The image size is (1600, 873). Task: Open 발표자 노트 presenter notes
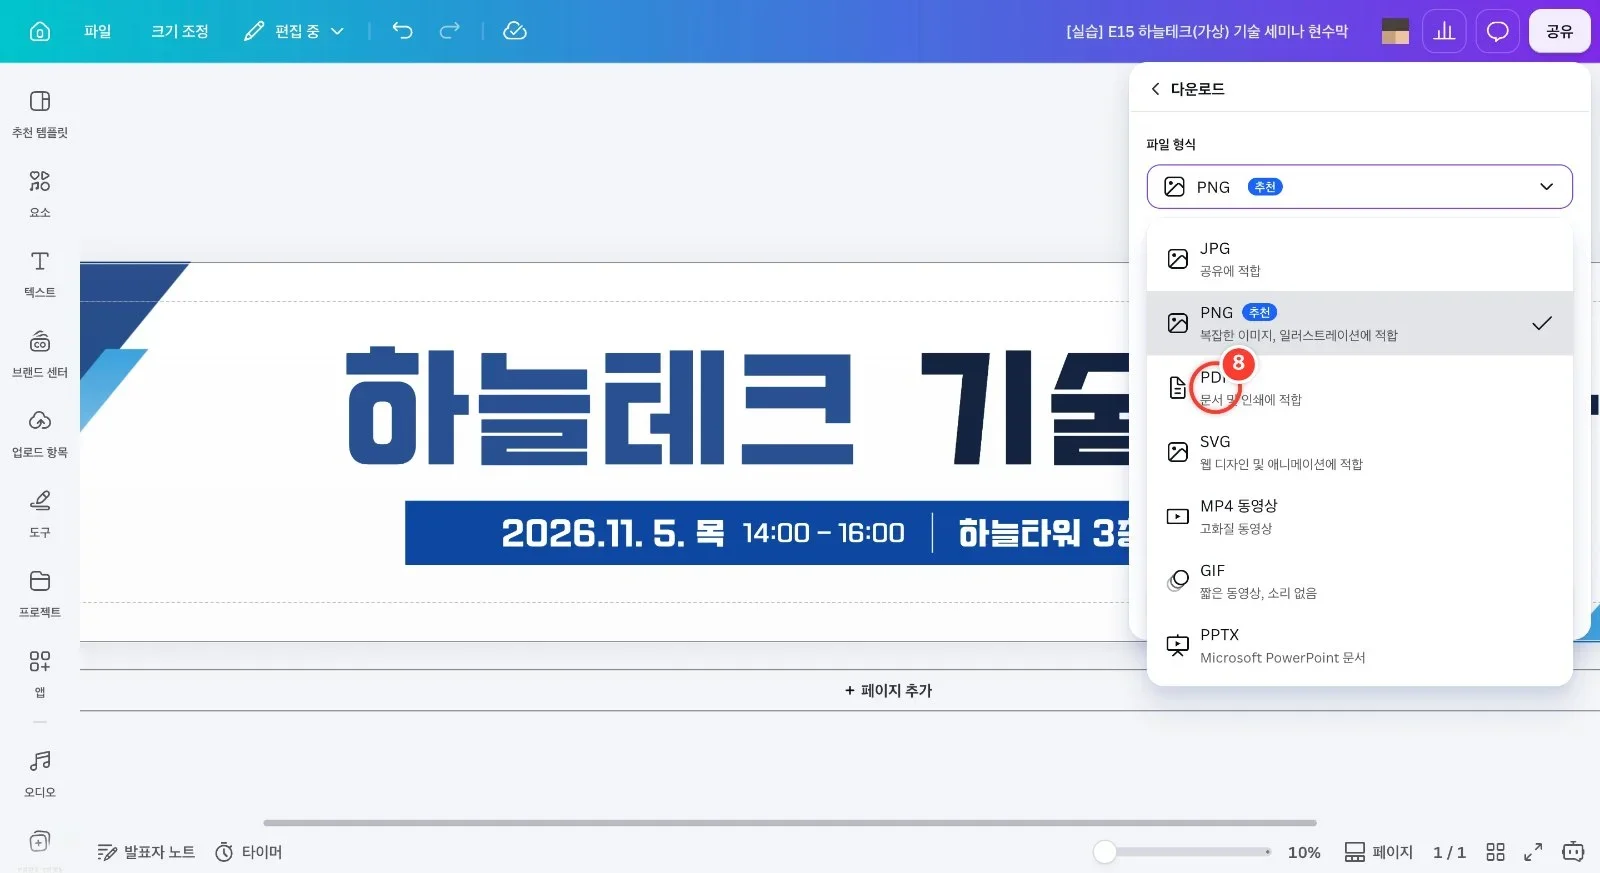(146, 852)
